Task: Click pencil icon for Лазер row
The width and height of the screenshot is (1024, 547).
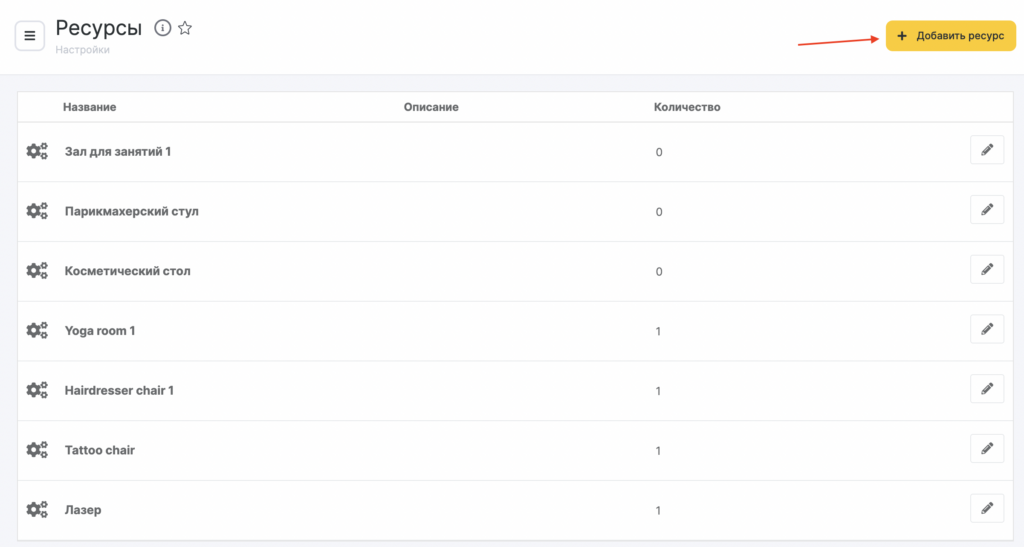Action: click(986, 508)
